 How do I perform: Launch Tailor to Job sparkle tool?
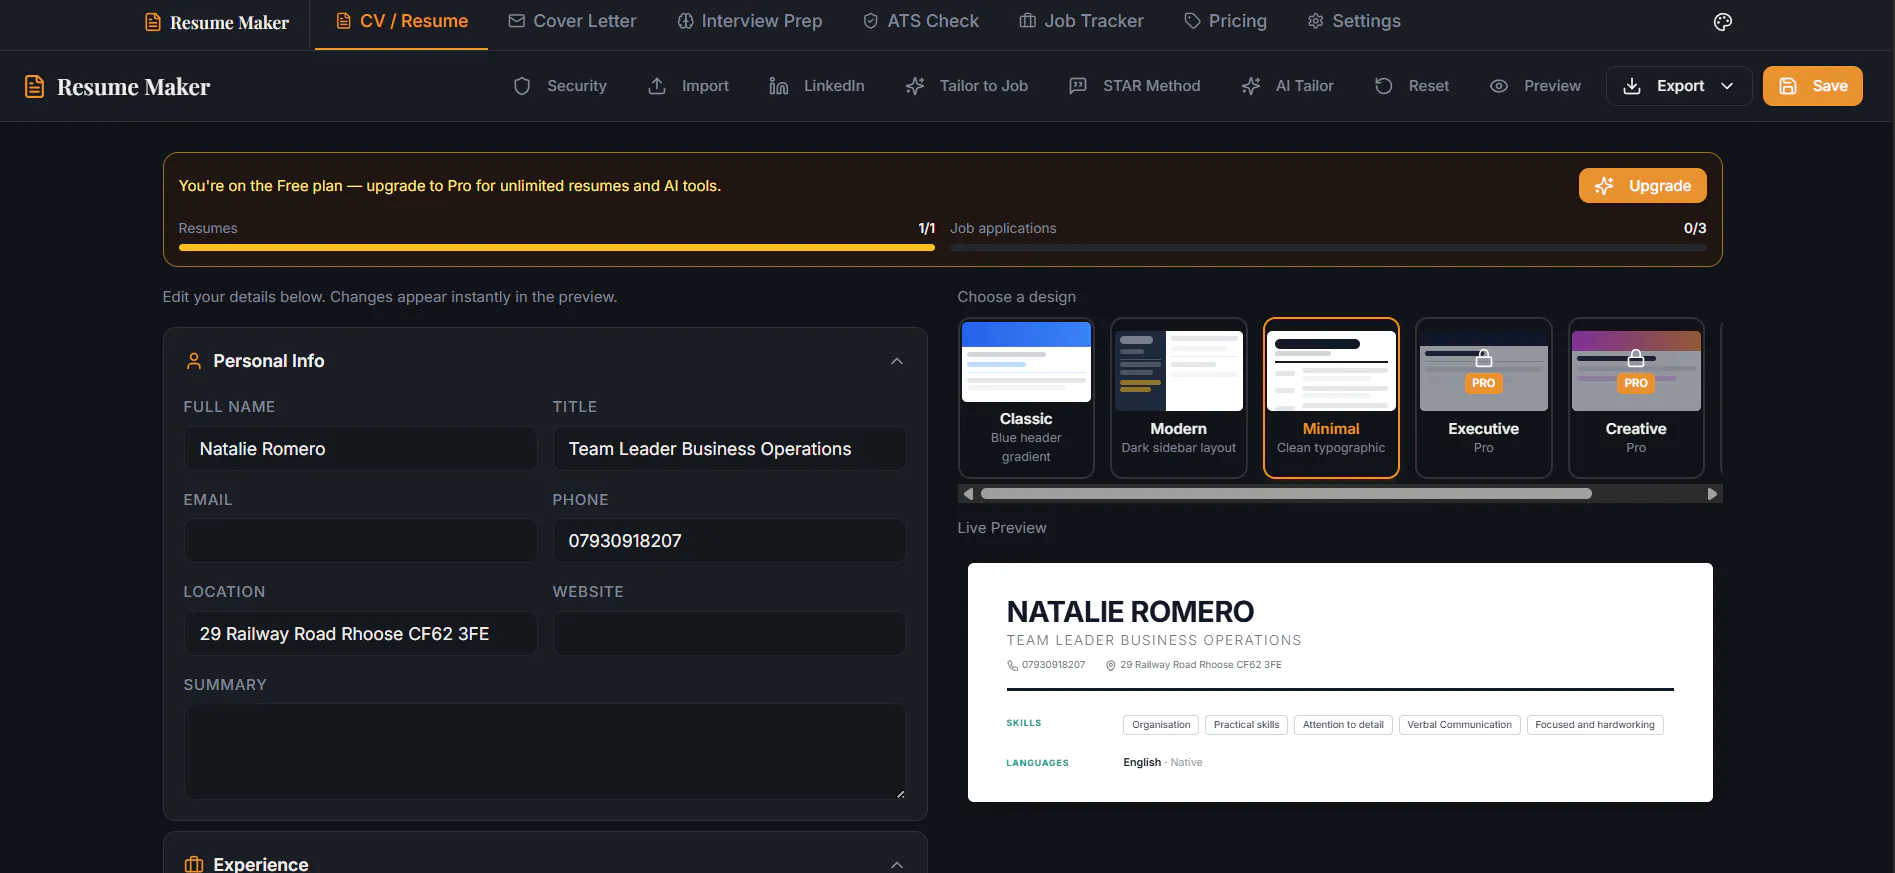point(966,86)
